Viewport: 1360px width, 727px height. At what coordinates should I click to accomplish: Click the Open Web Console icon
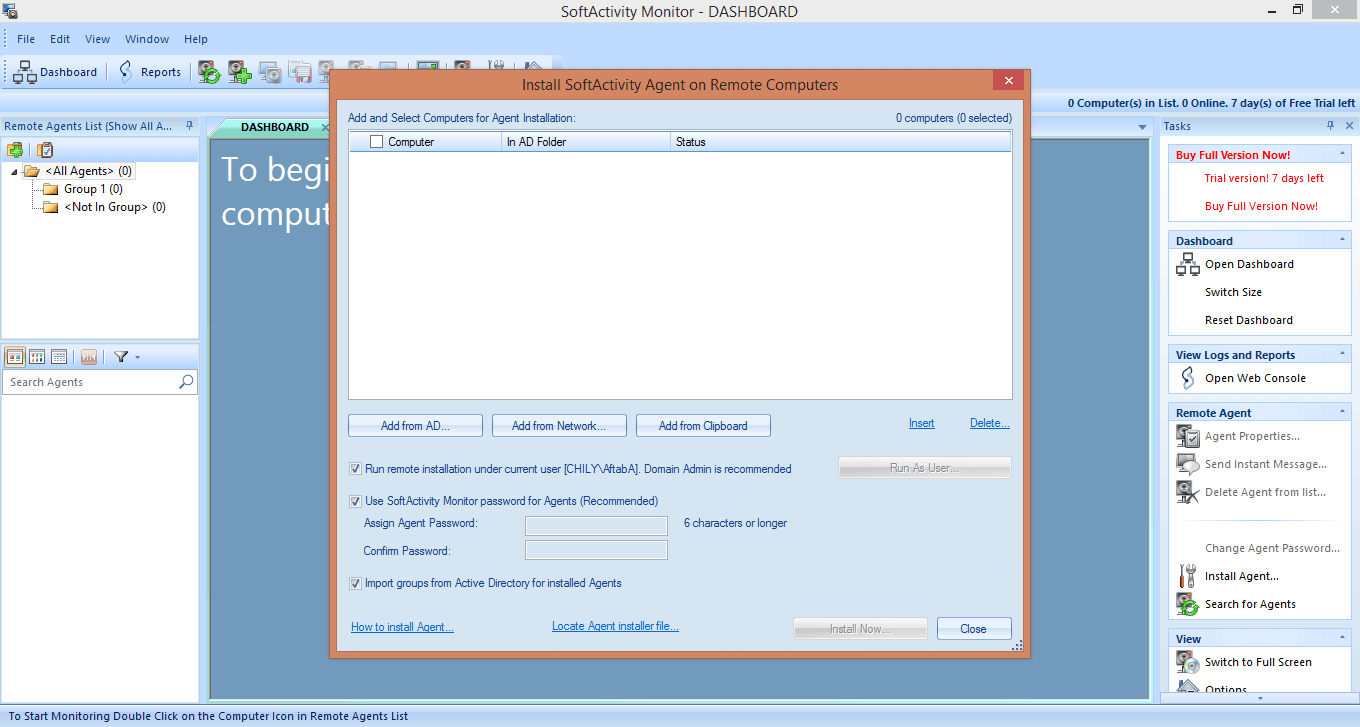click(1188, 378)
